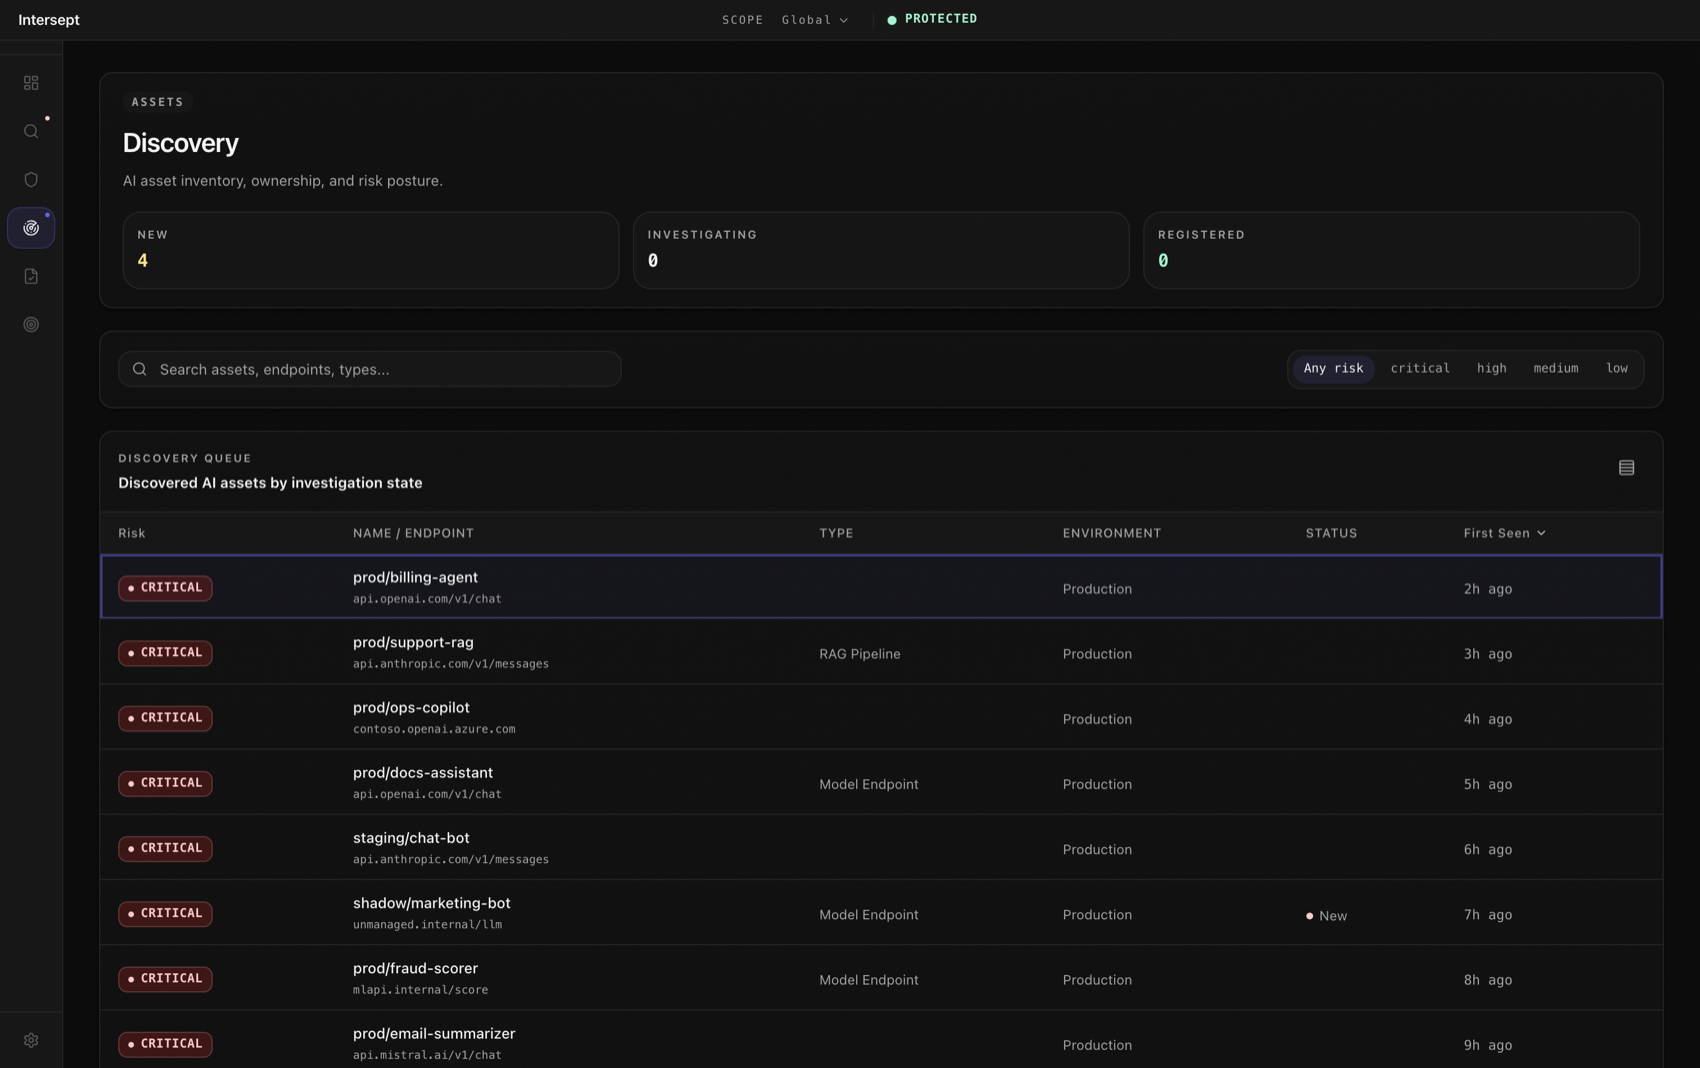This screenshot has height=1068, width=1700.
Task: Open the target icon in sidebar
Action: pyautogui.click(x=31, y=325)
